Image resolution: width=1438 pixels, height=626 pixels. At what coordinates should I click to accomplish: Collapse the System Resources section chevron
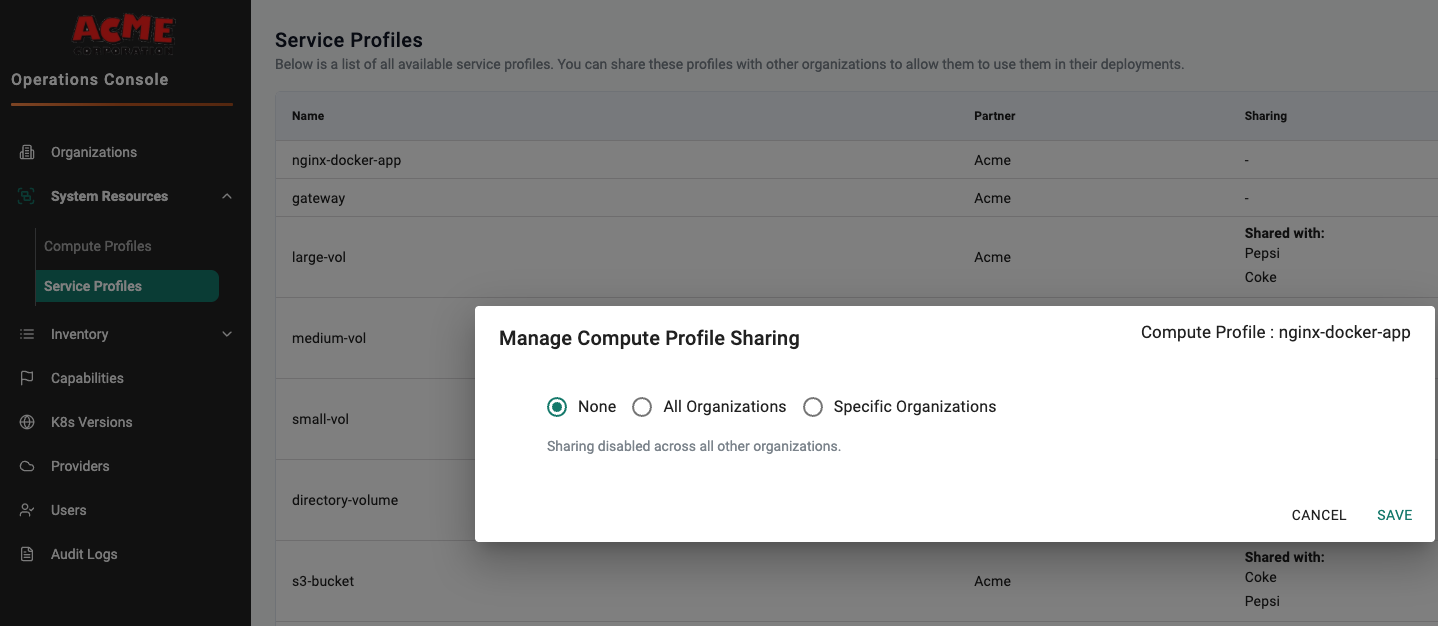(x=227, y=196)
